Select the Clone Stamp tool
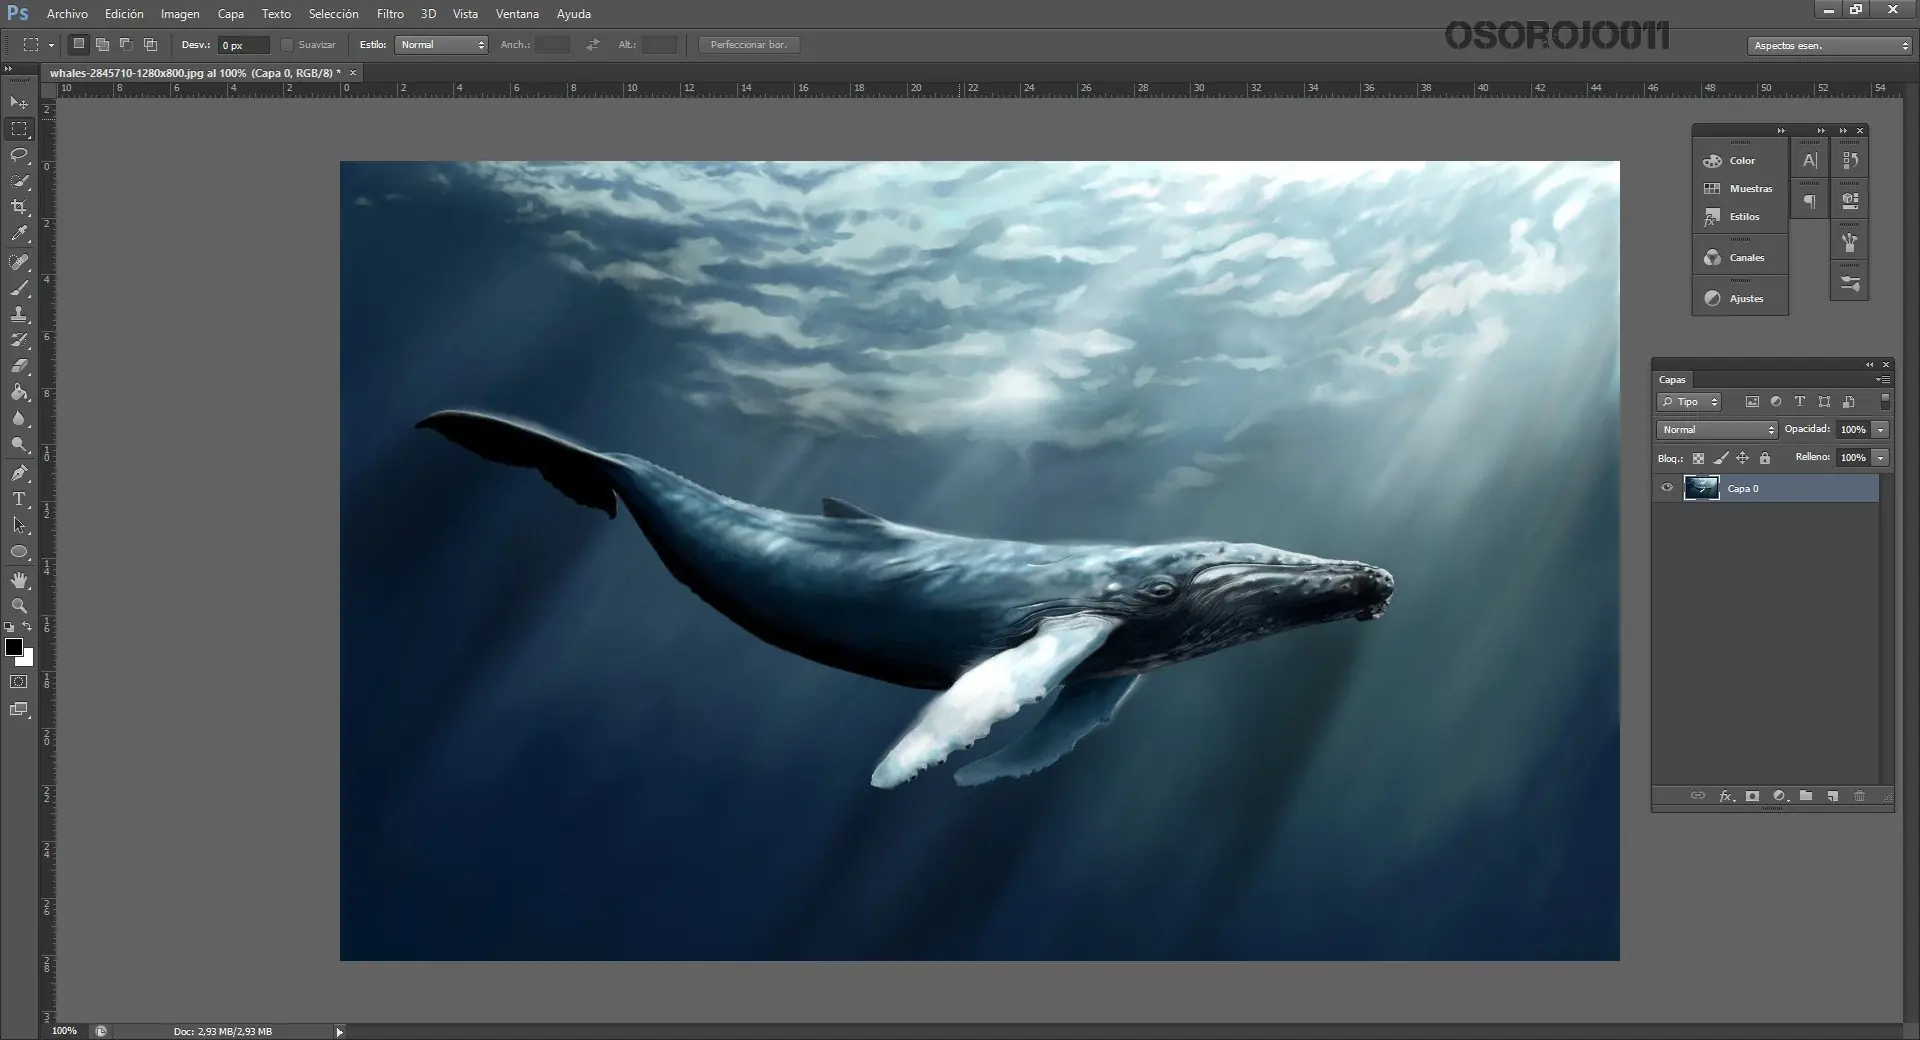The width and height of the screenshot is (1920, 1040). pyautogui.click(x=19, y=314)
